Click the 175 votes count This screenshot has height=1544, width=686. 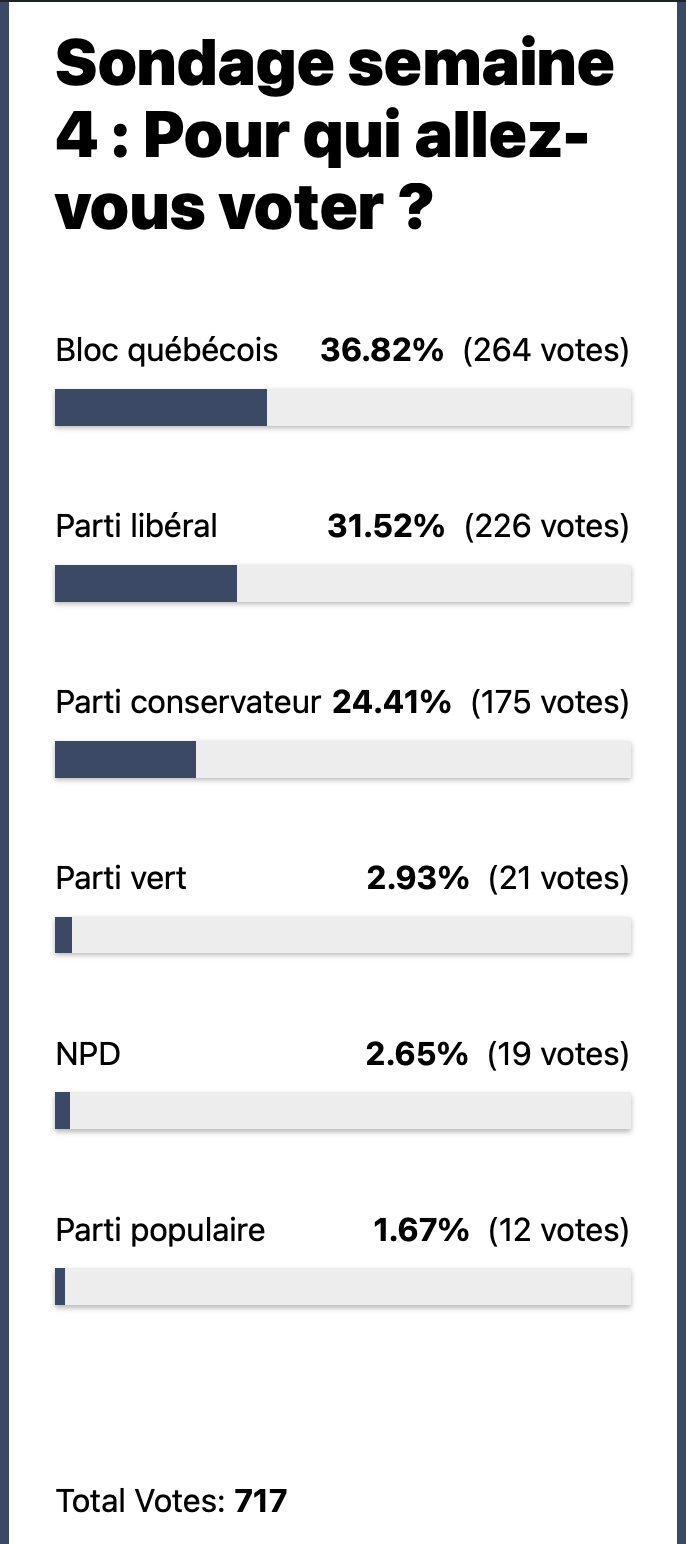(x=550, y=702)
